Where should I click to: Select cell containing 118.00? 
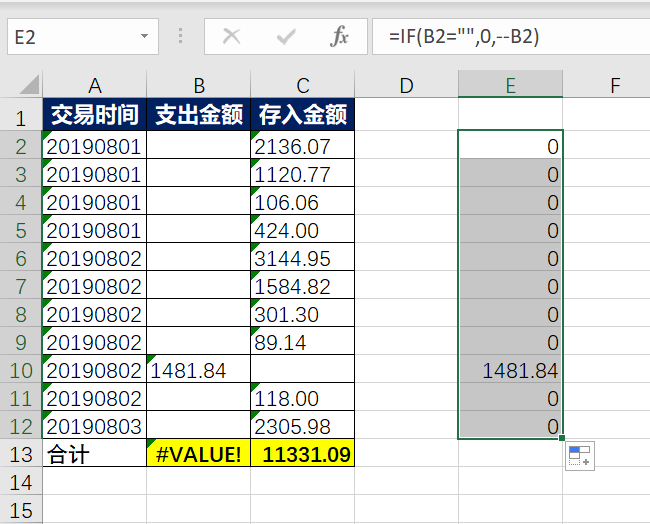click(x=303, y=397)
